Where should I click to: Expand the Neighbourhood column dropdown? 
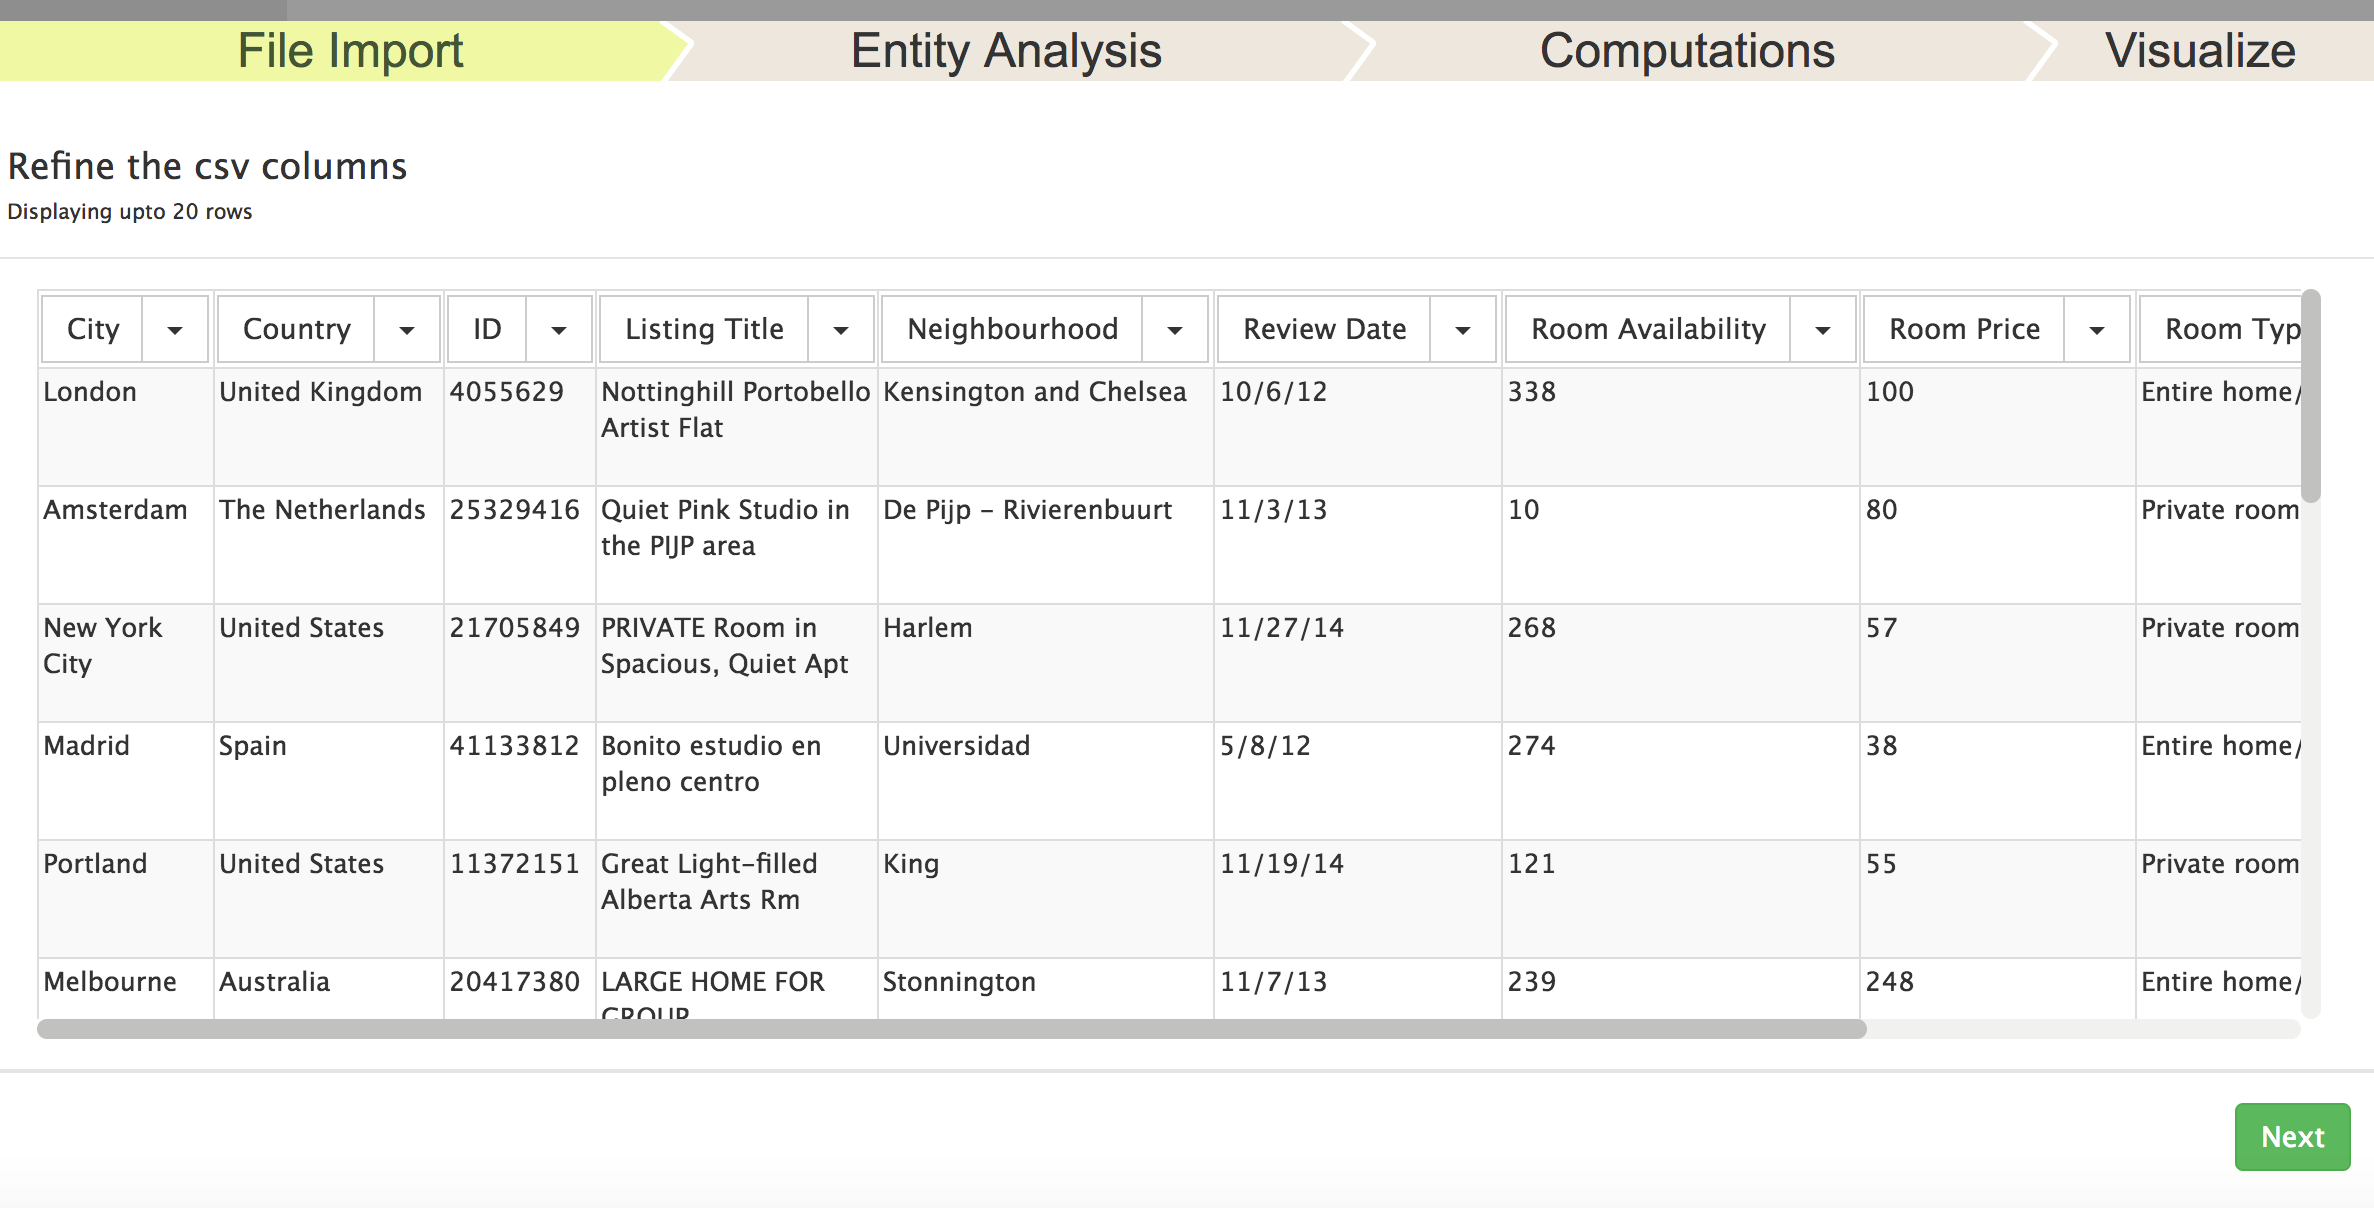[1175, 329]
